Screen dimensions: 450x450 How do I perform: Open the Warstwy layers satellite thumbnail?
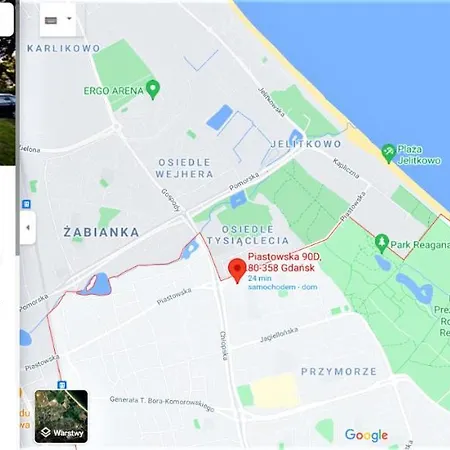click(x=61, y=416)
